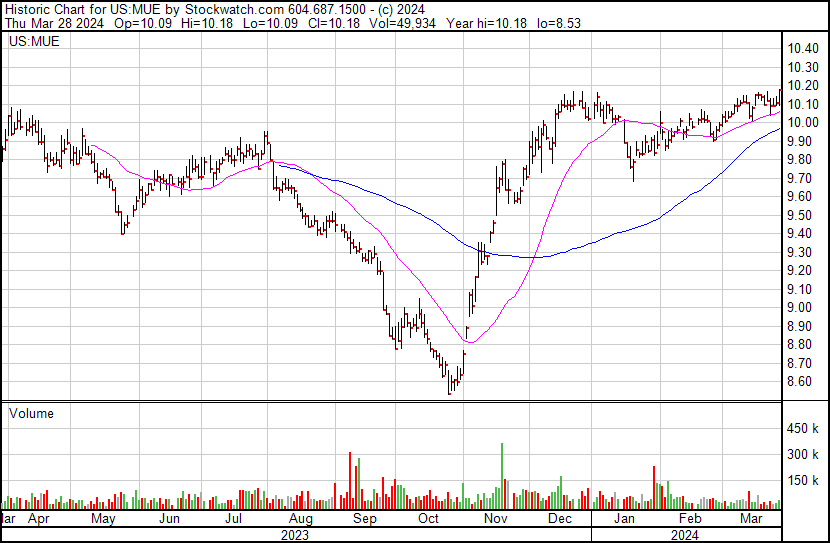Select the Aug month marker on the time axis
Viewport: 830px width, 543px height.
click(300, 520)
